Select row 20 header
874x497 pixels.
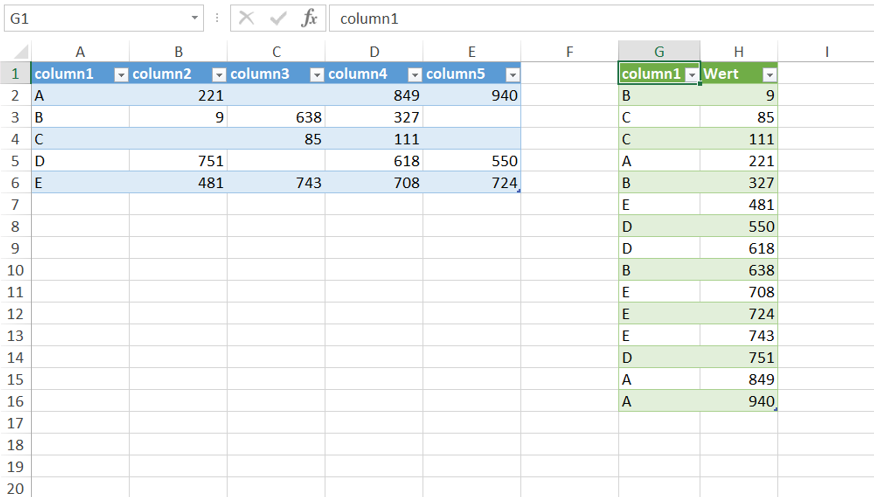(16, 488)
